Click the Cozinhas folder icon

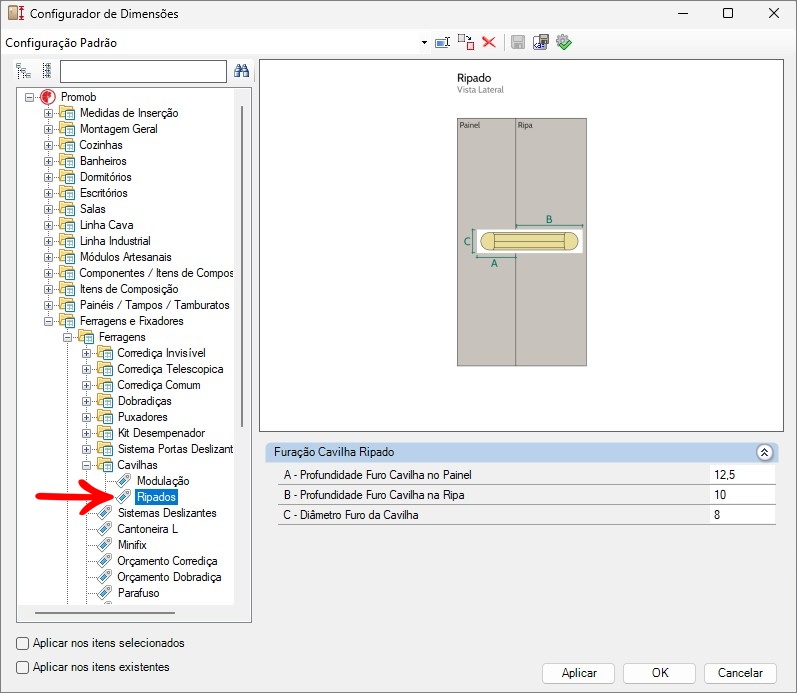[x=67, y=145]
